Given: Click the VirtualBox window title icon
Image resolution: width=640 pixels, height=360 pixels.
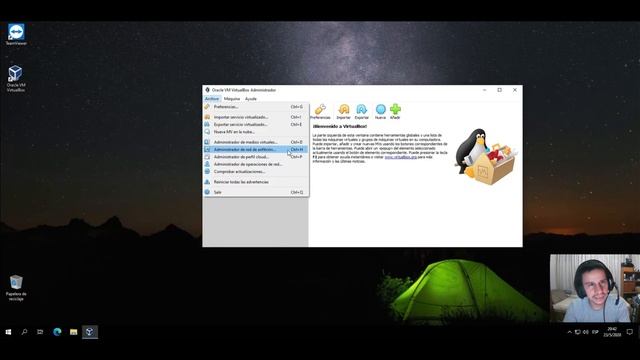Looking at the screenshot, I should tap(207, 90).
